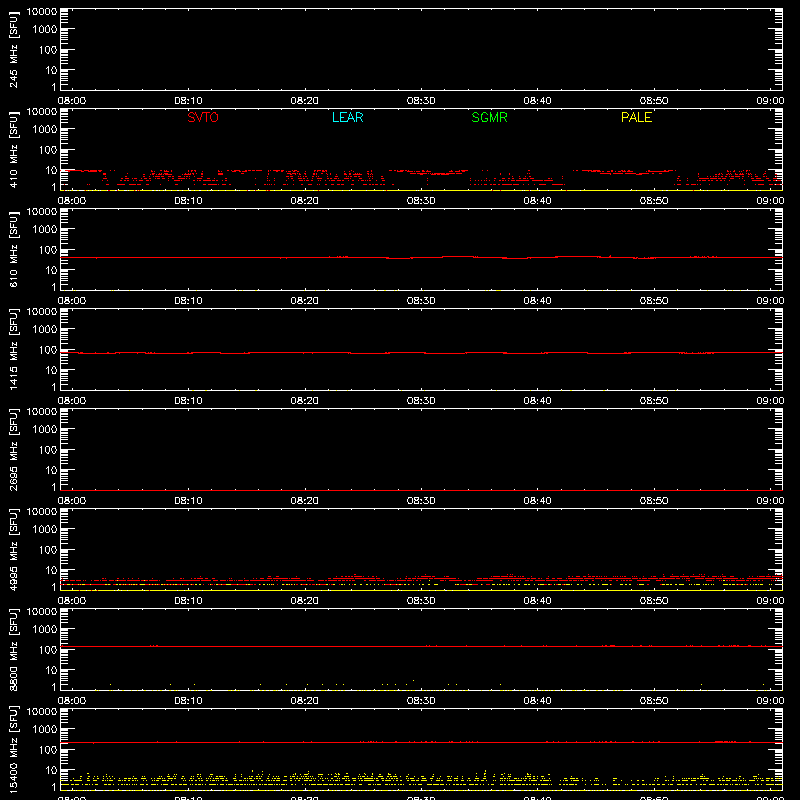800x800 pixels.
Task: Click the 1000 tick label in the 610 MHz panel
Action: tap(45, 230)
